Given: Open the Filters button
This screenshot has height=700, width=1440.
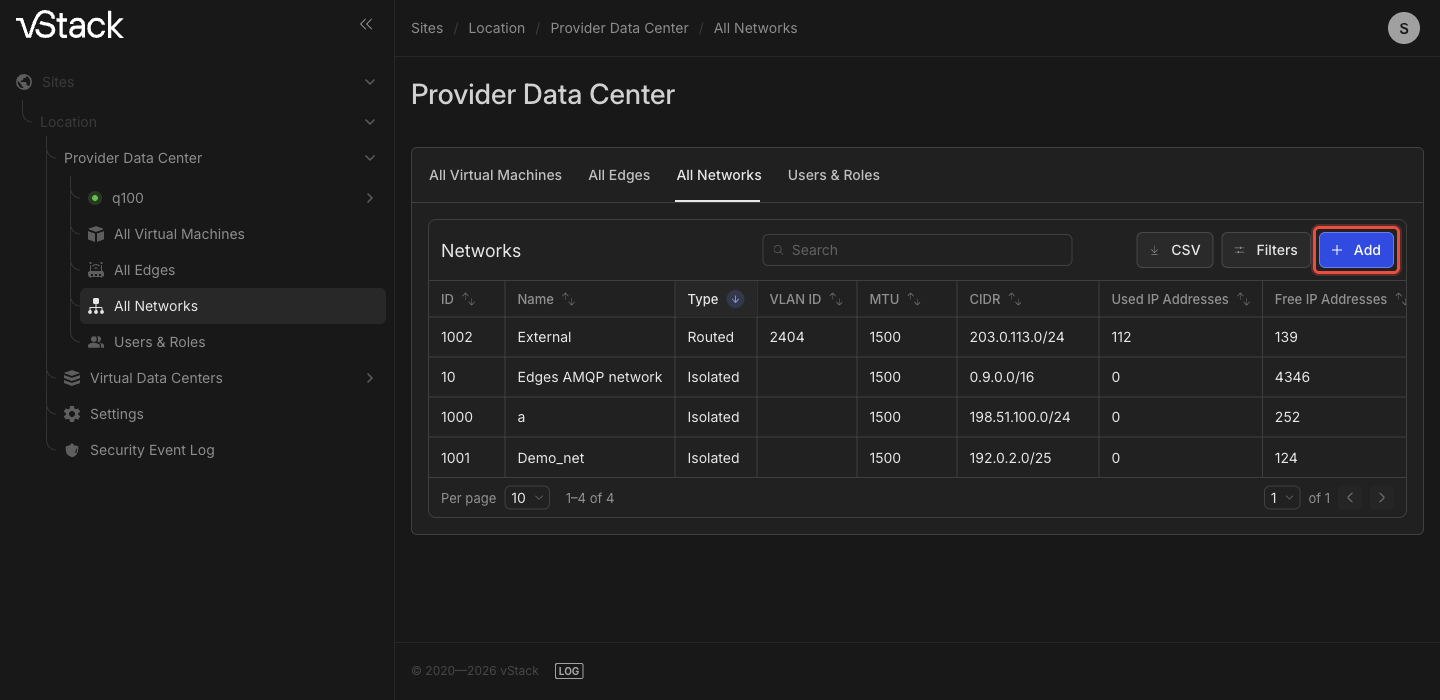Looking at the screenshot, I should click(x=1266, y=250).
